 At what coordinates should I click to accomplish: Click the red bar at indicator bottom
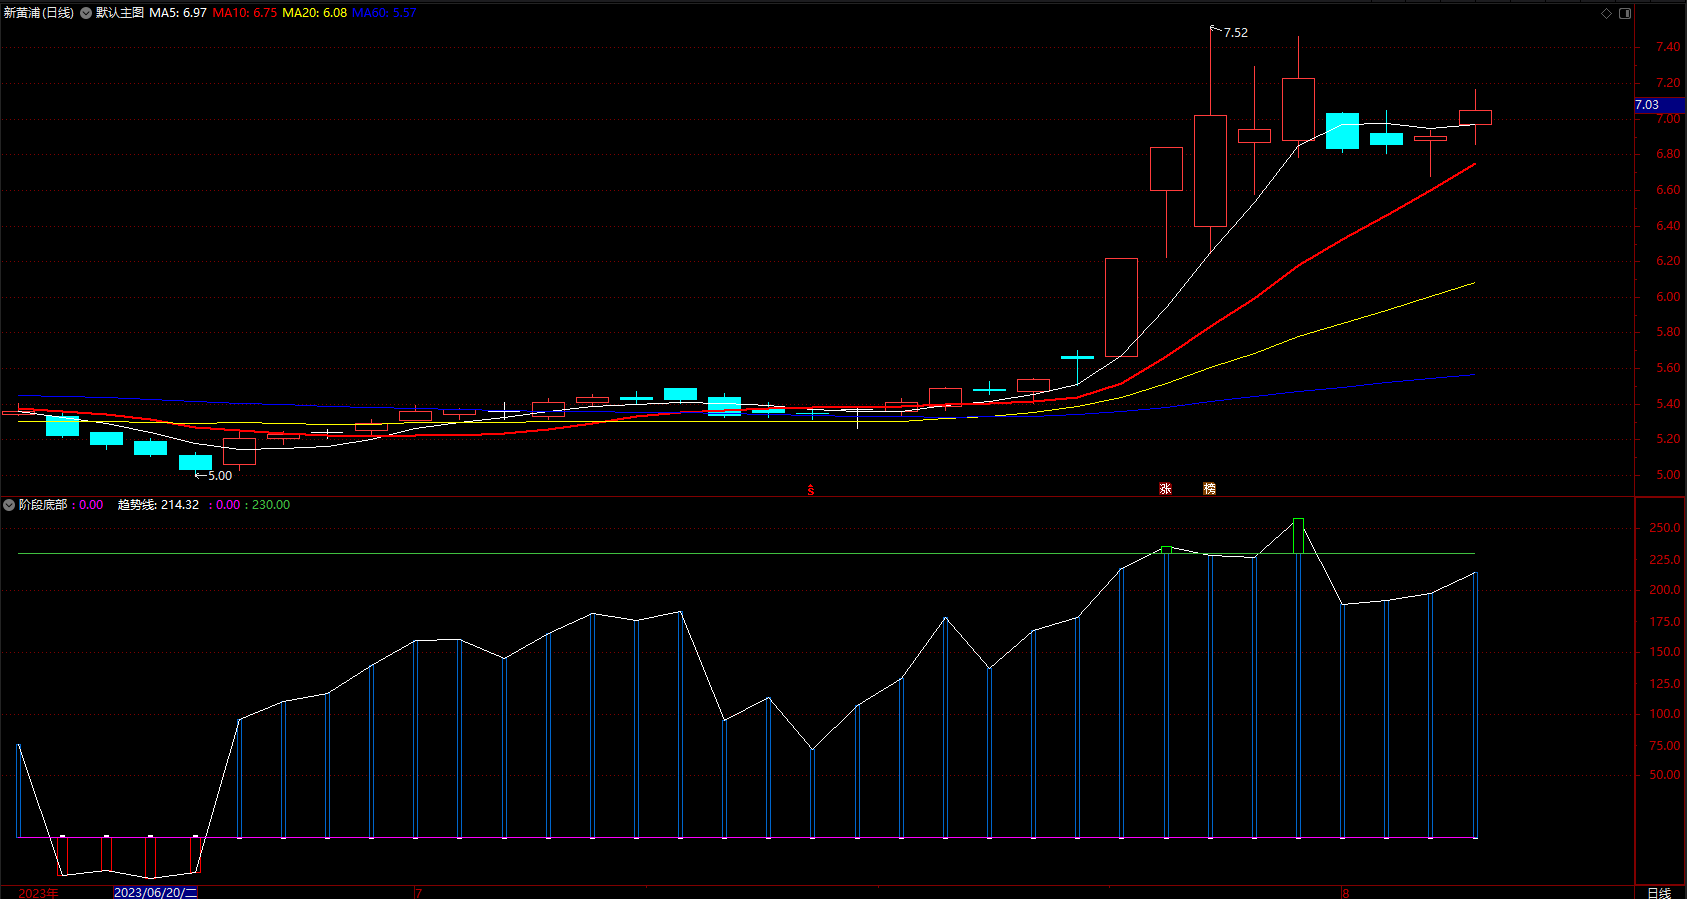click(195, 855)
